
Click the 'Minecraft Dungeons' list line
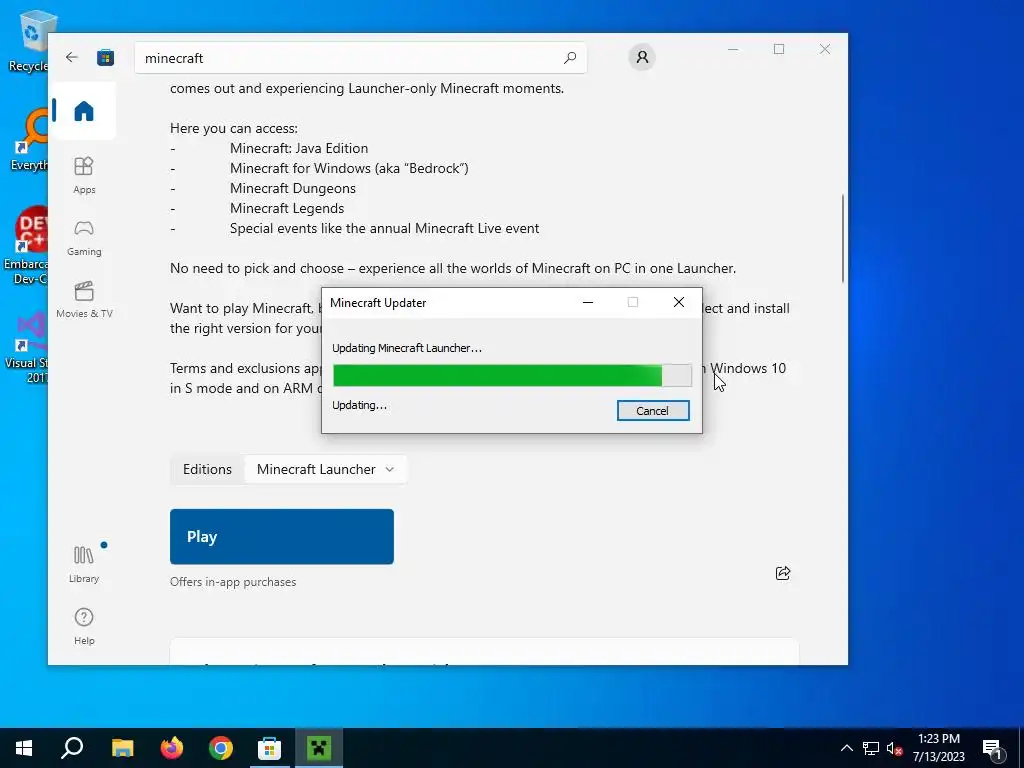293,188
